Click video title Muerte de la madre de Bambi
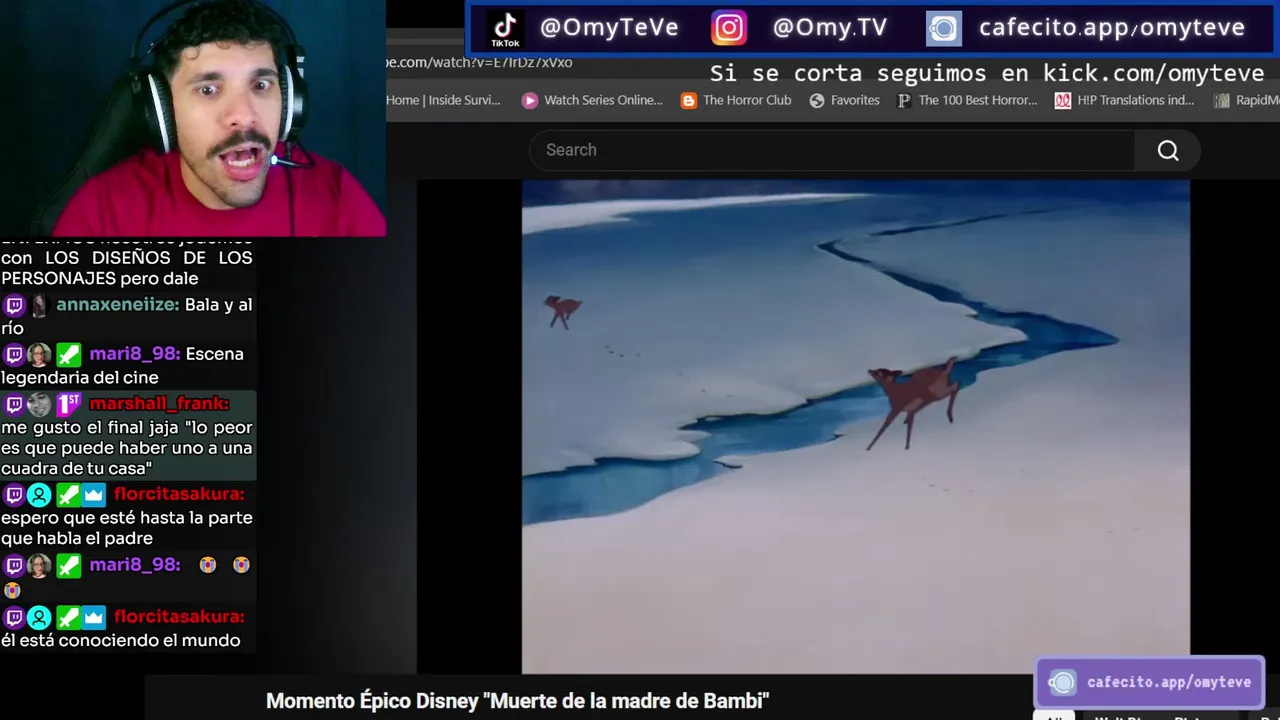The height and width of the screenshot is (720, 1280). [x=517, y=701]
